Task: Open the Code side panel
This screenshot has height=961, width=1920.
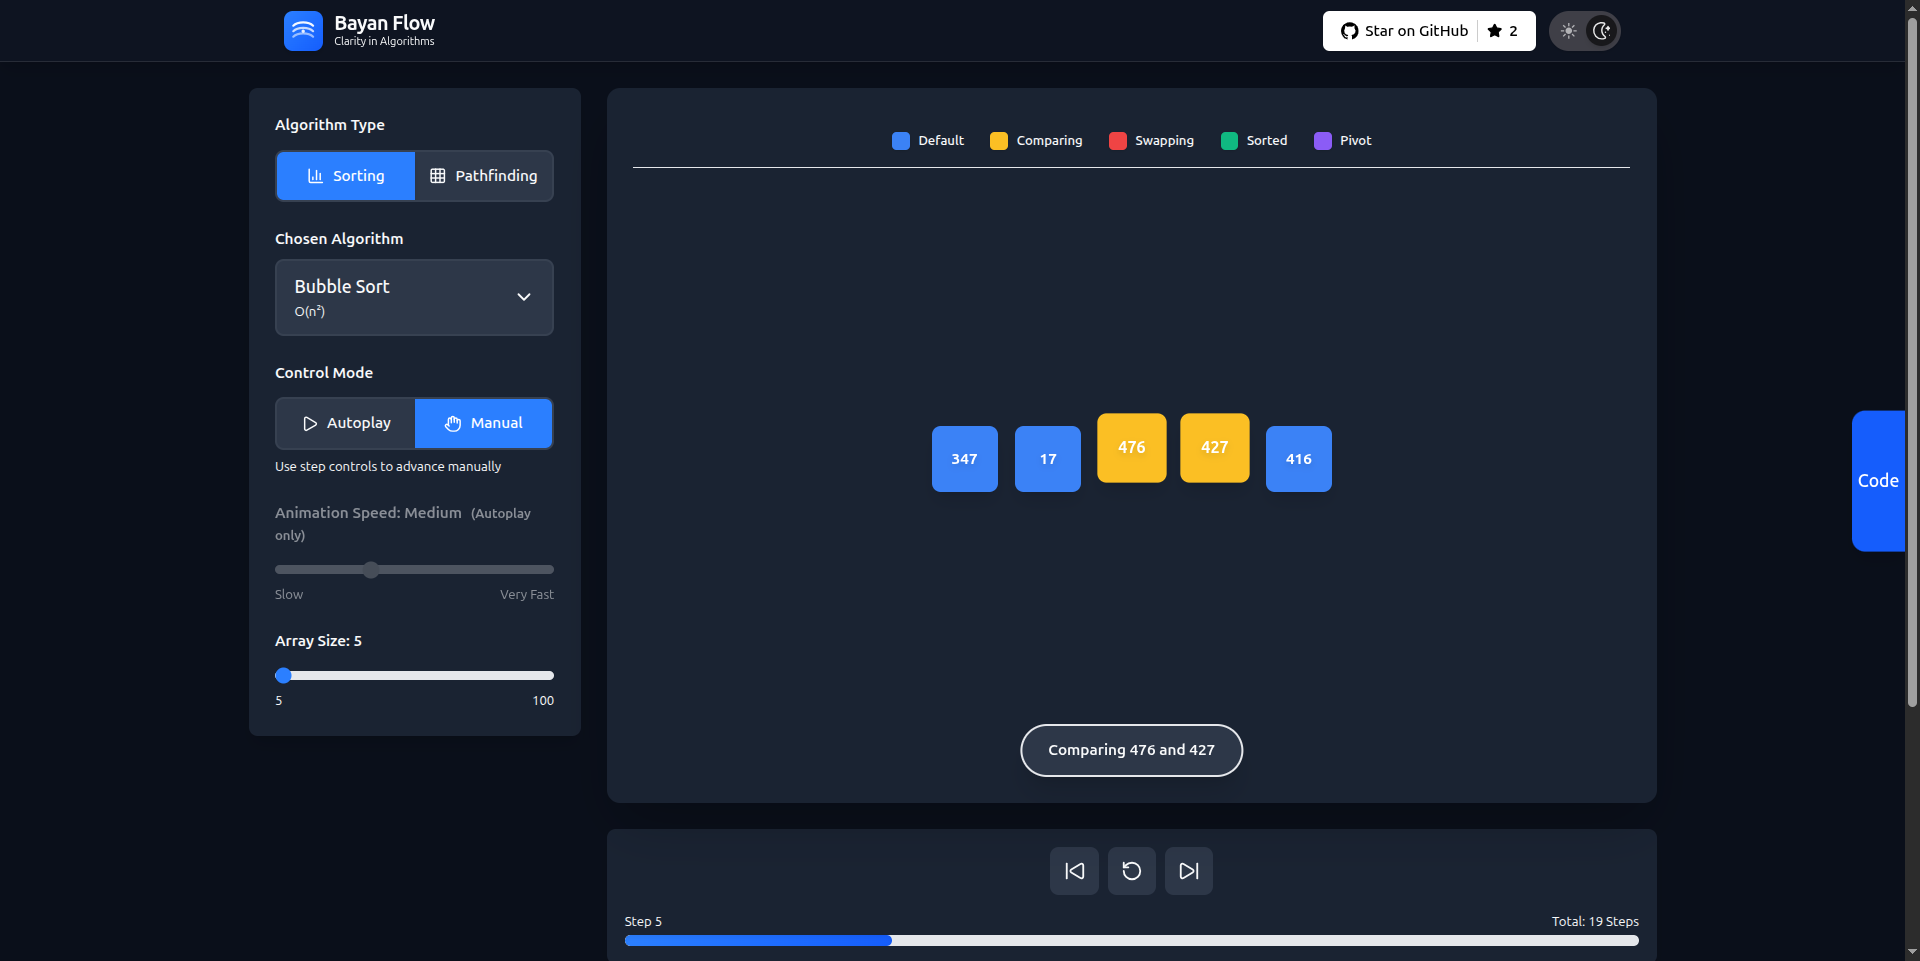Action: 1878,481
